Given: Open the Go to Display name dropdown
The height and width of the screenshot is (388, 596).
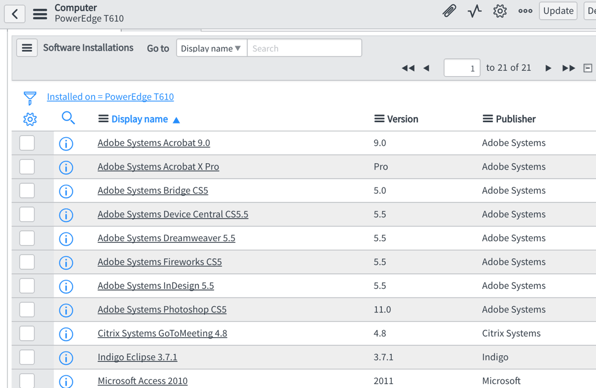Looking at the screenshot, I should coord(211,48).
